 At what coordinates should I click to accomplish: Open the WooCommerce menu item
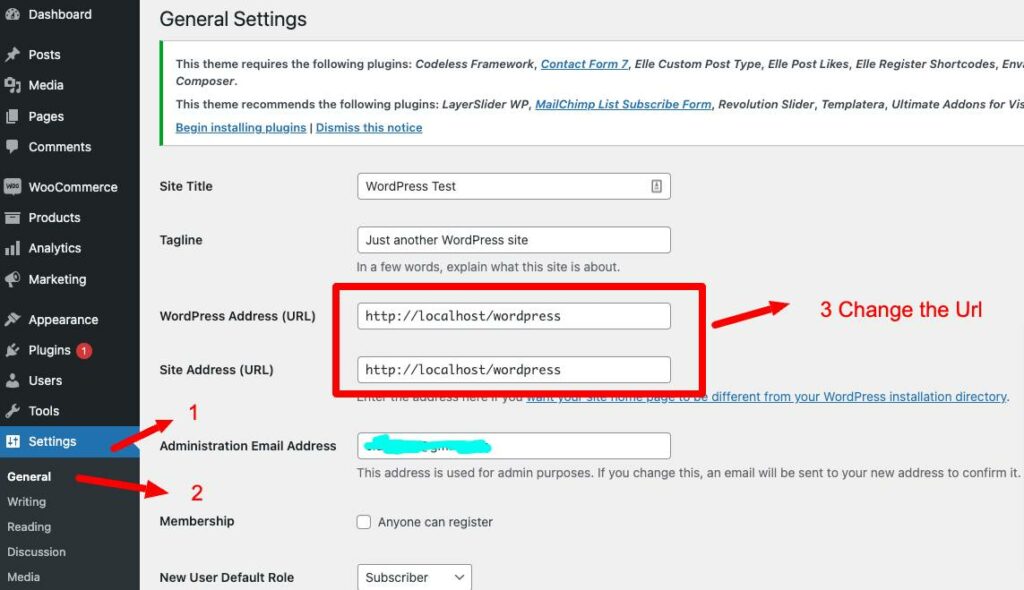click(73, 187)
